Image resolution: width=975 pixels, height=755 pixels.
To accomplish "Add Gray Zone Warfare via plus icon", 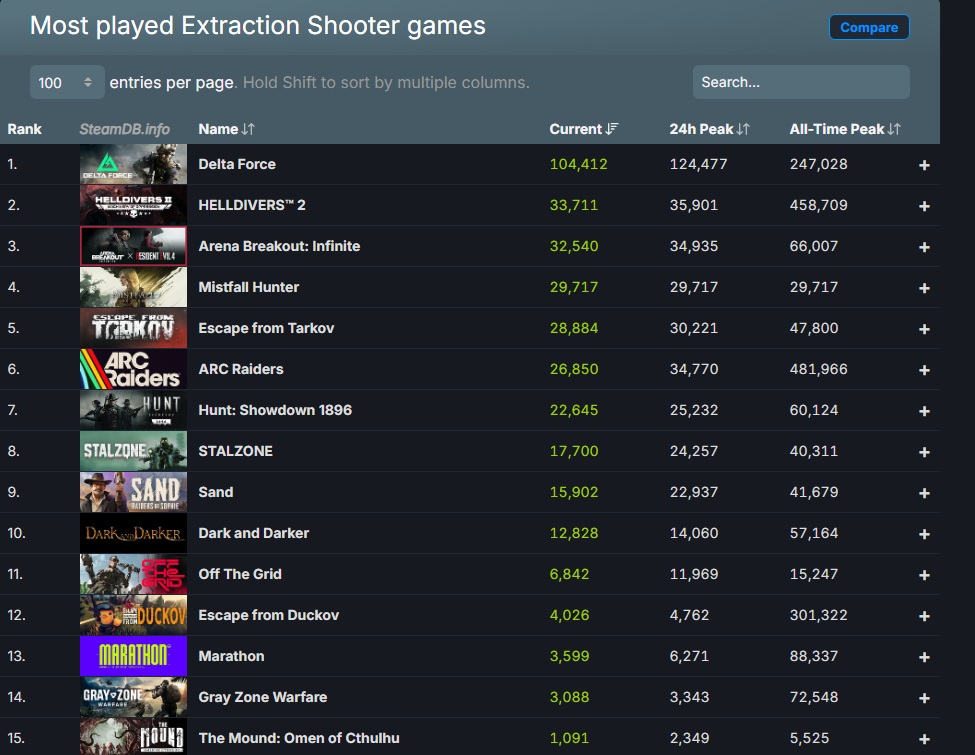I will click(x=924, y=698).
